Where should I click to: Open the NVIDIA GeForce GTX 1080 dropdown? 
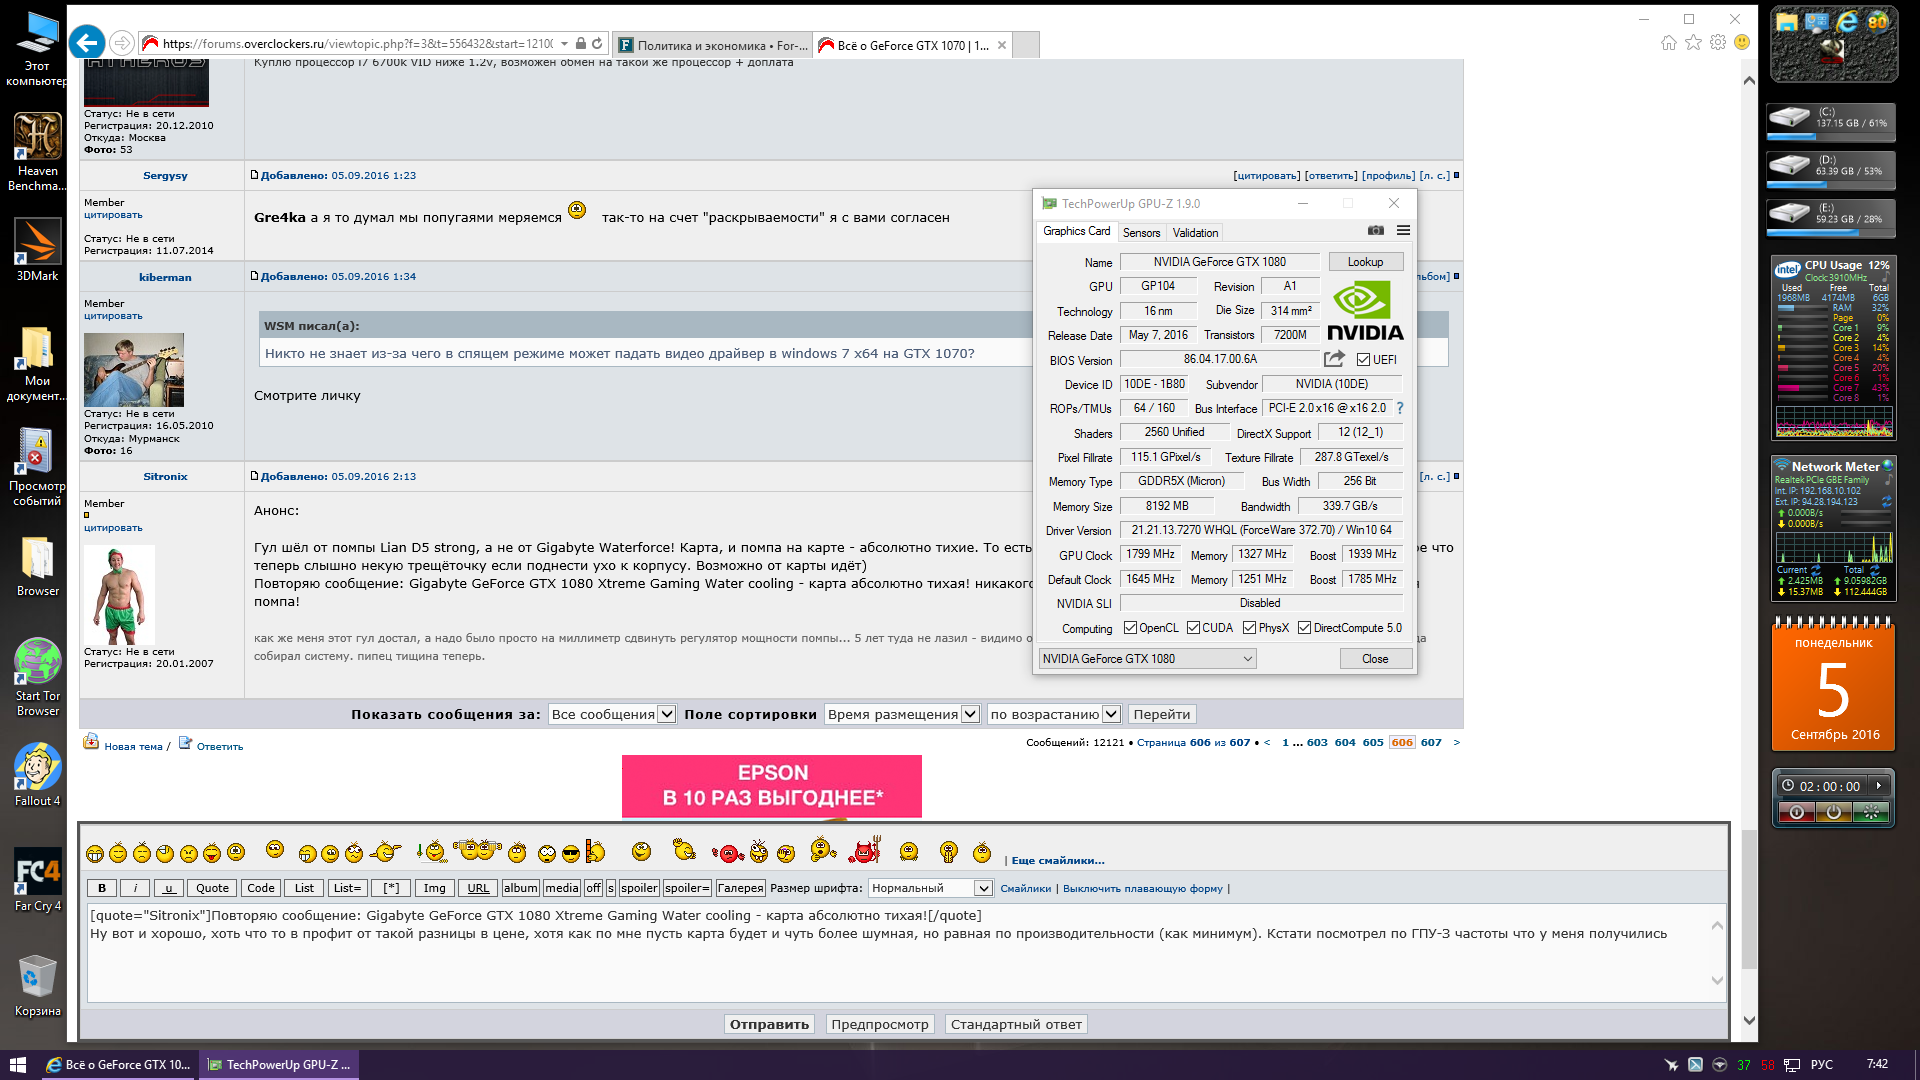1147,658
